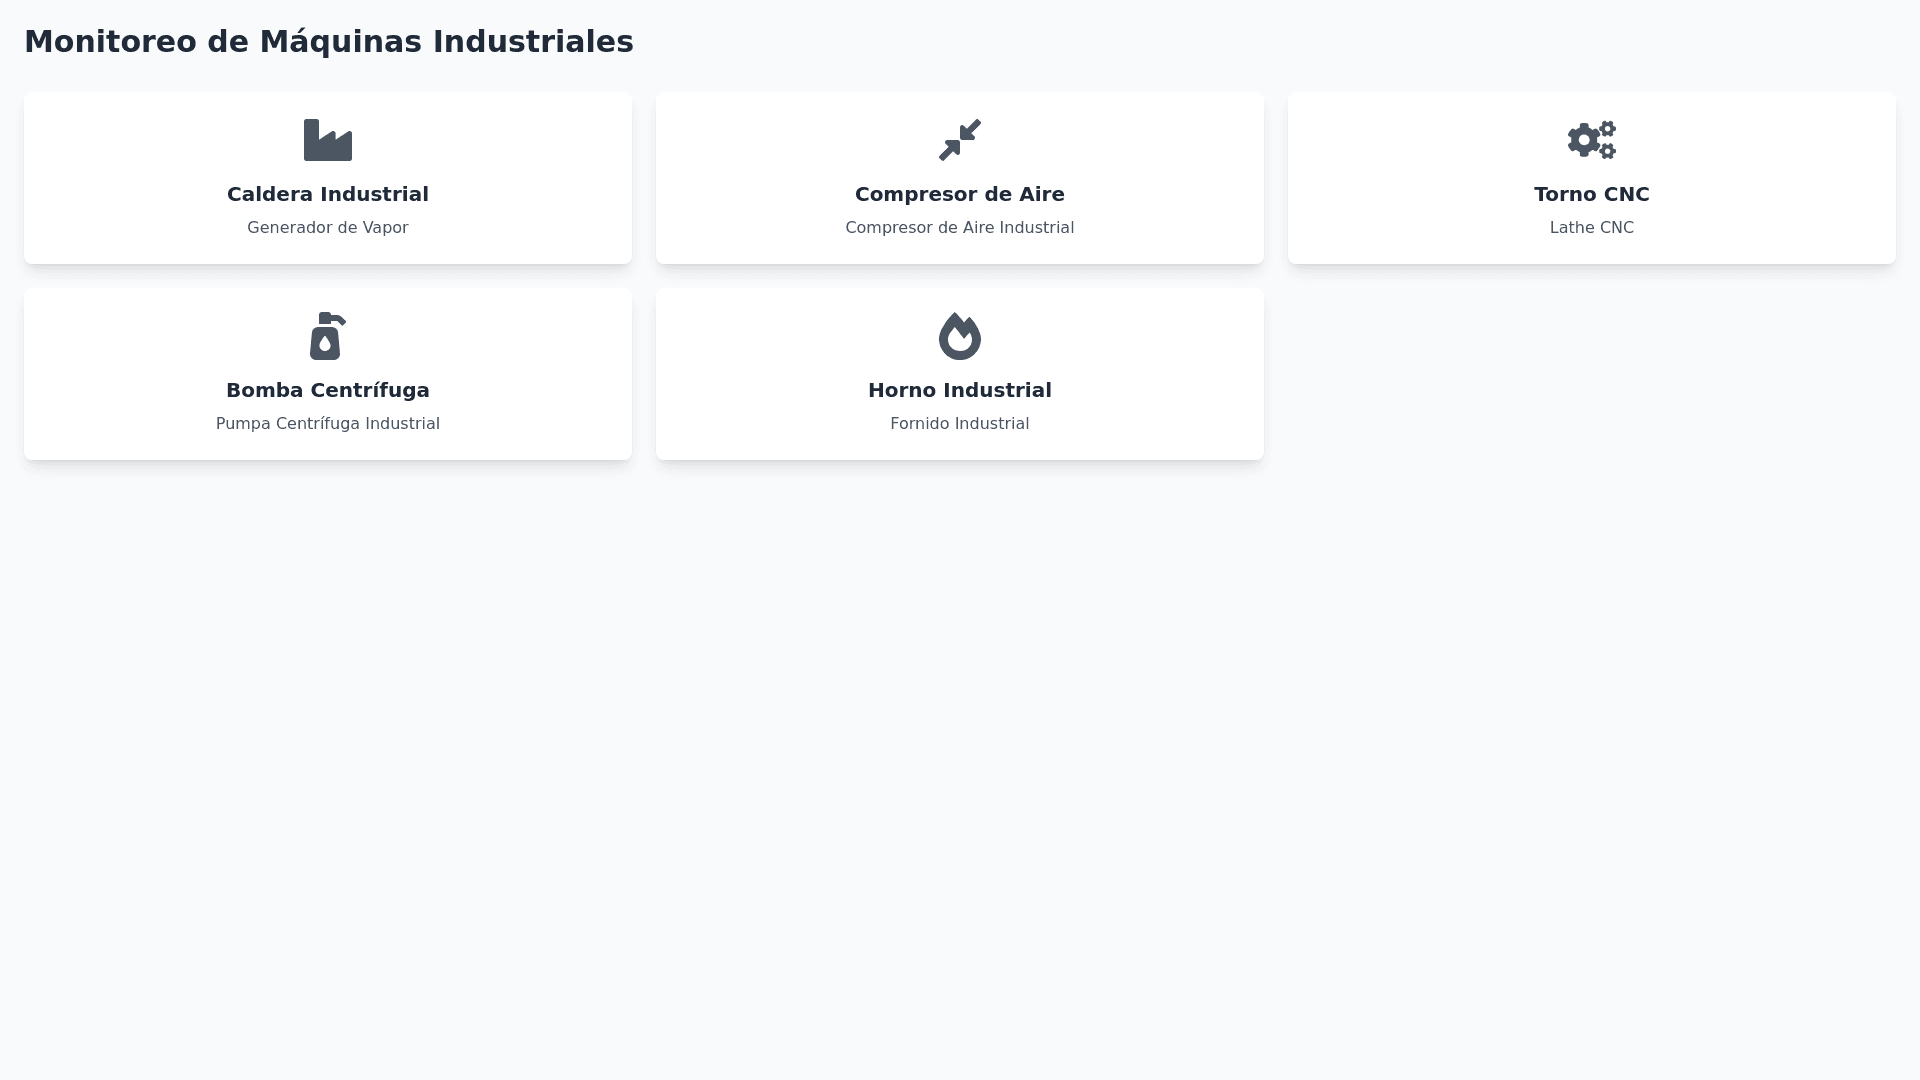Click the pump bottle icon

328,336
